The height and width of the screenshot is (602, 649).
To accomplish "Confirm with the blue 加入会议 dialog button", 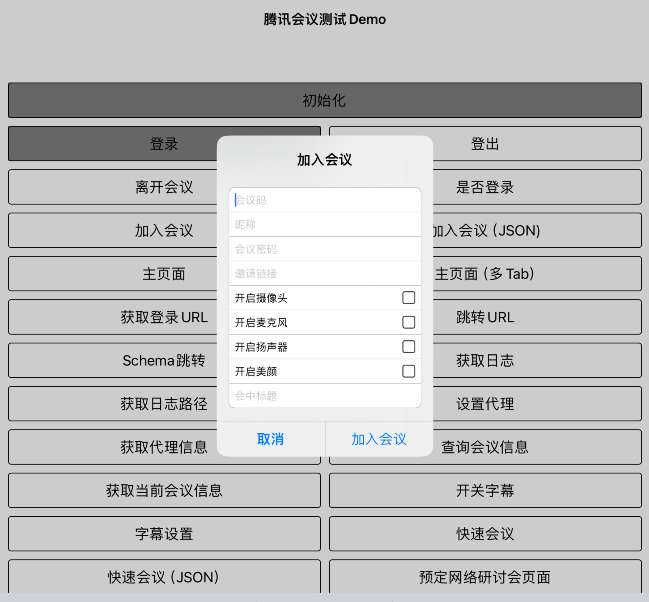I will coord(379,439).
